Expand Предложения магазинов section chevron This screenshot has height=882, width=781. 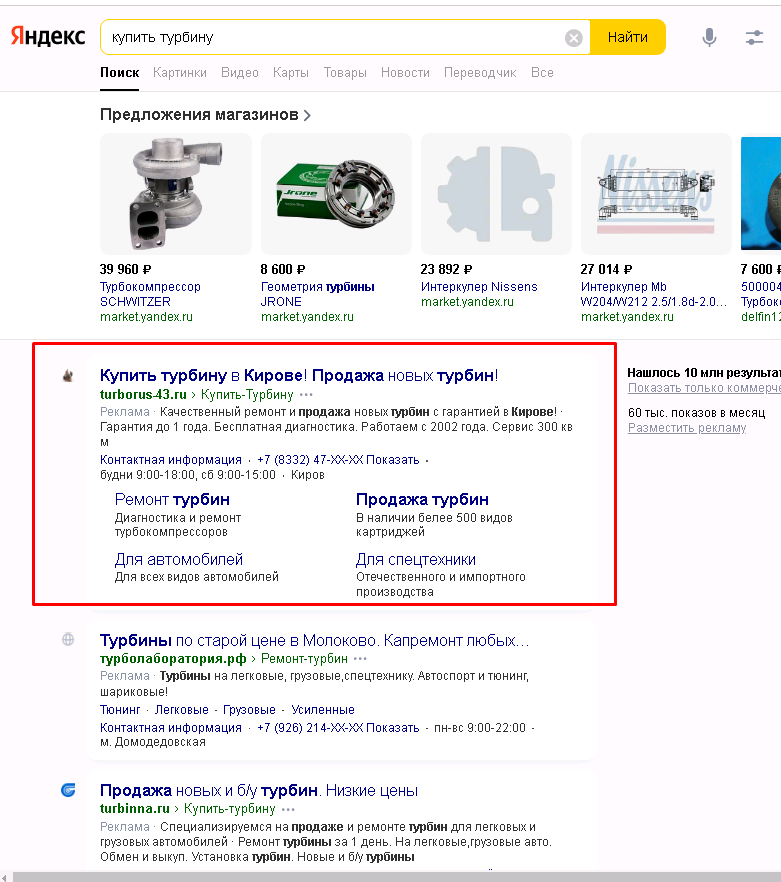(x=307, y=115)
